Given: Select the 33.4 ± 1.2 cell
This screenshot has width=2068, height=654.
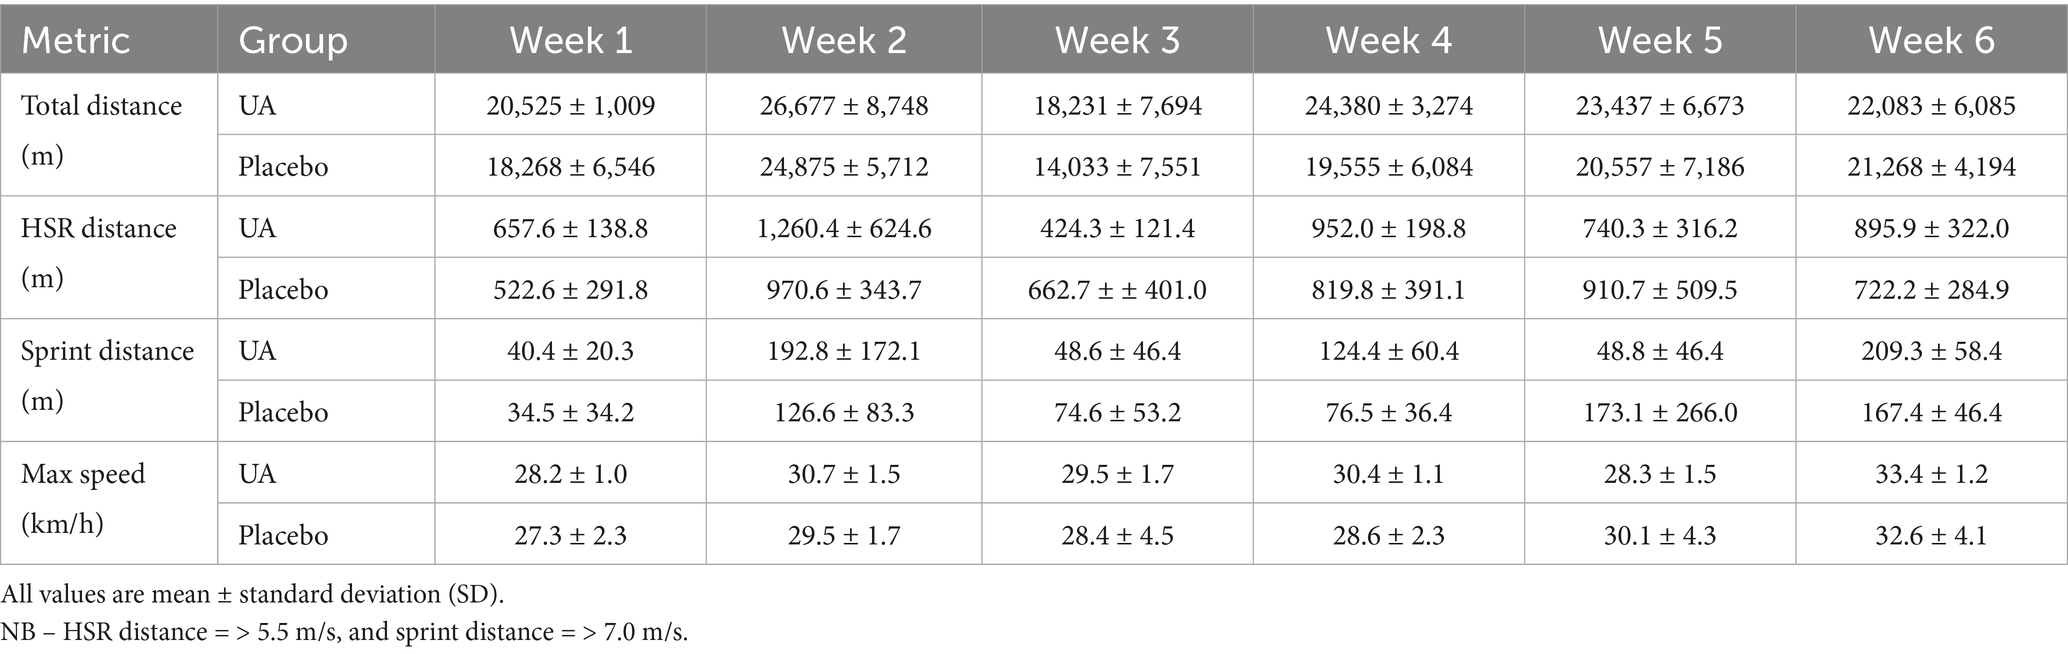Looking at the screenshot, I should pyautogui.click(x=1931, y=473).
